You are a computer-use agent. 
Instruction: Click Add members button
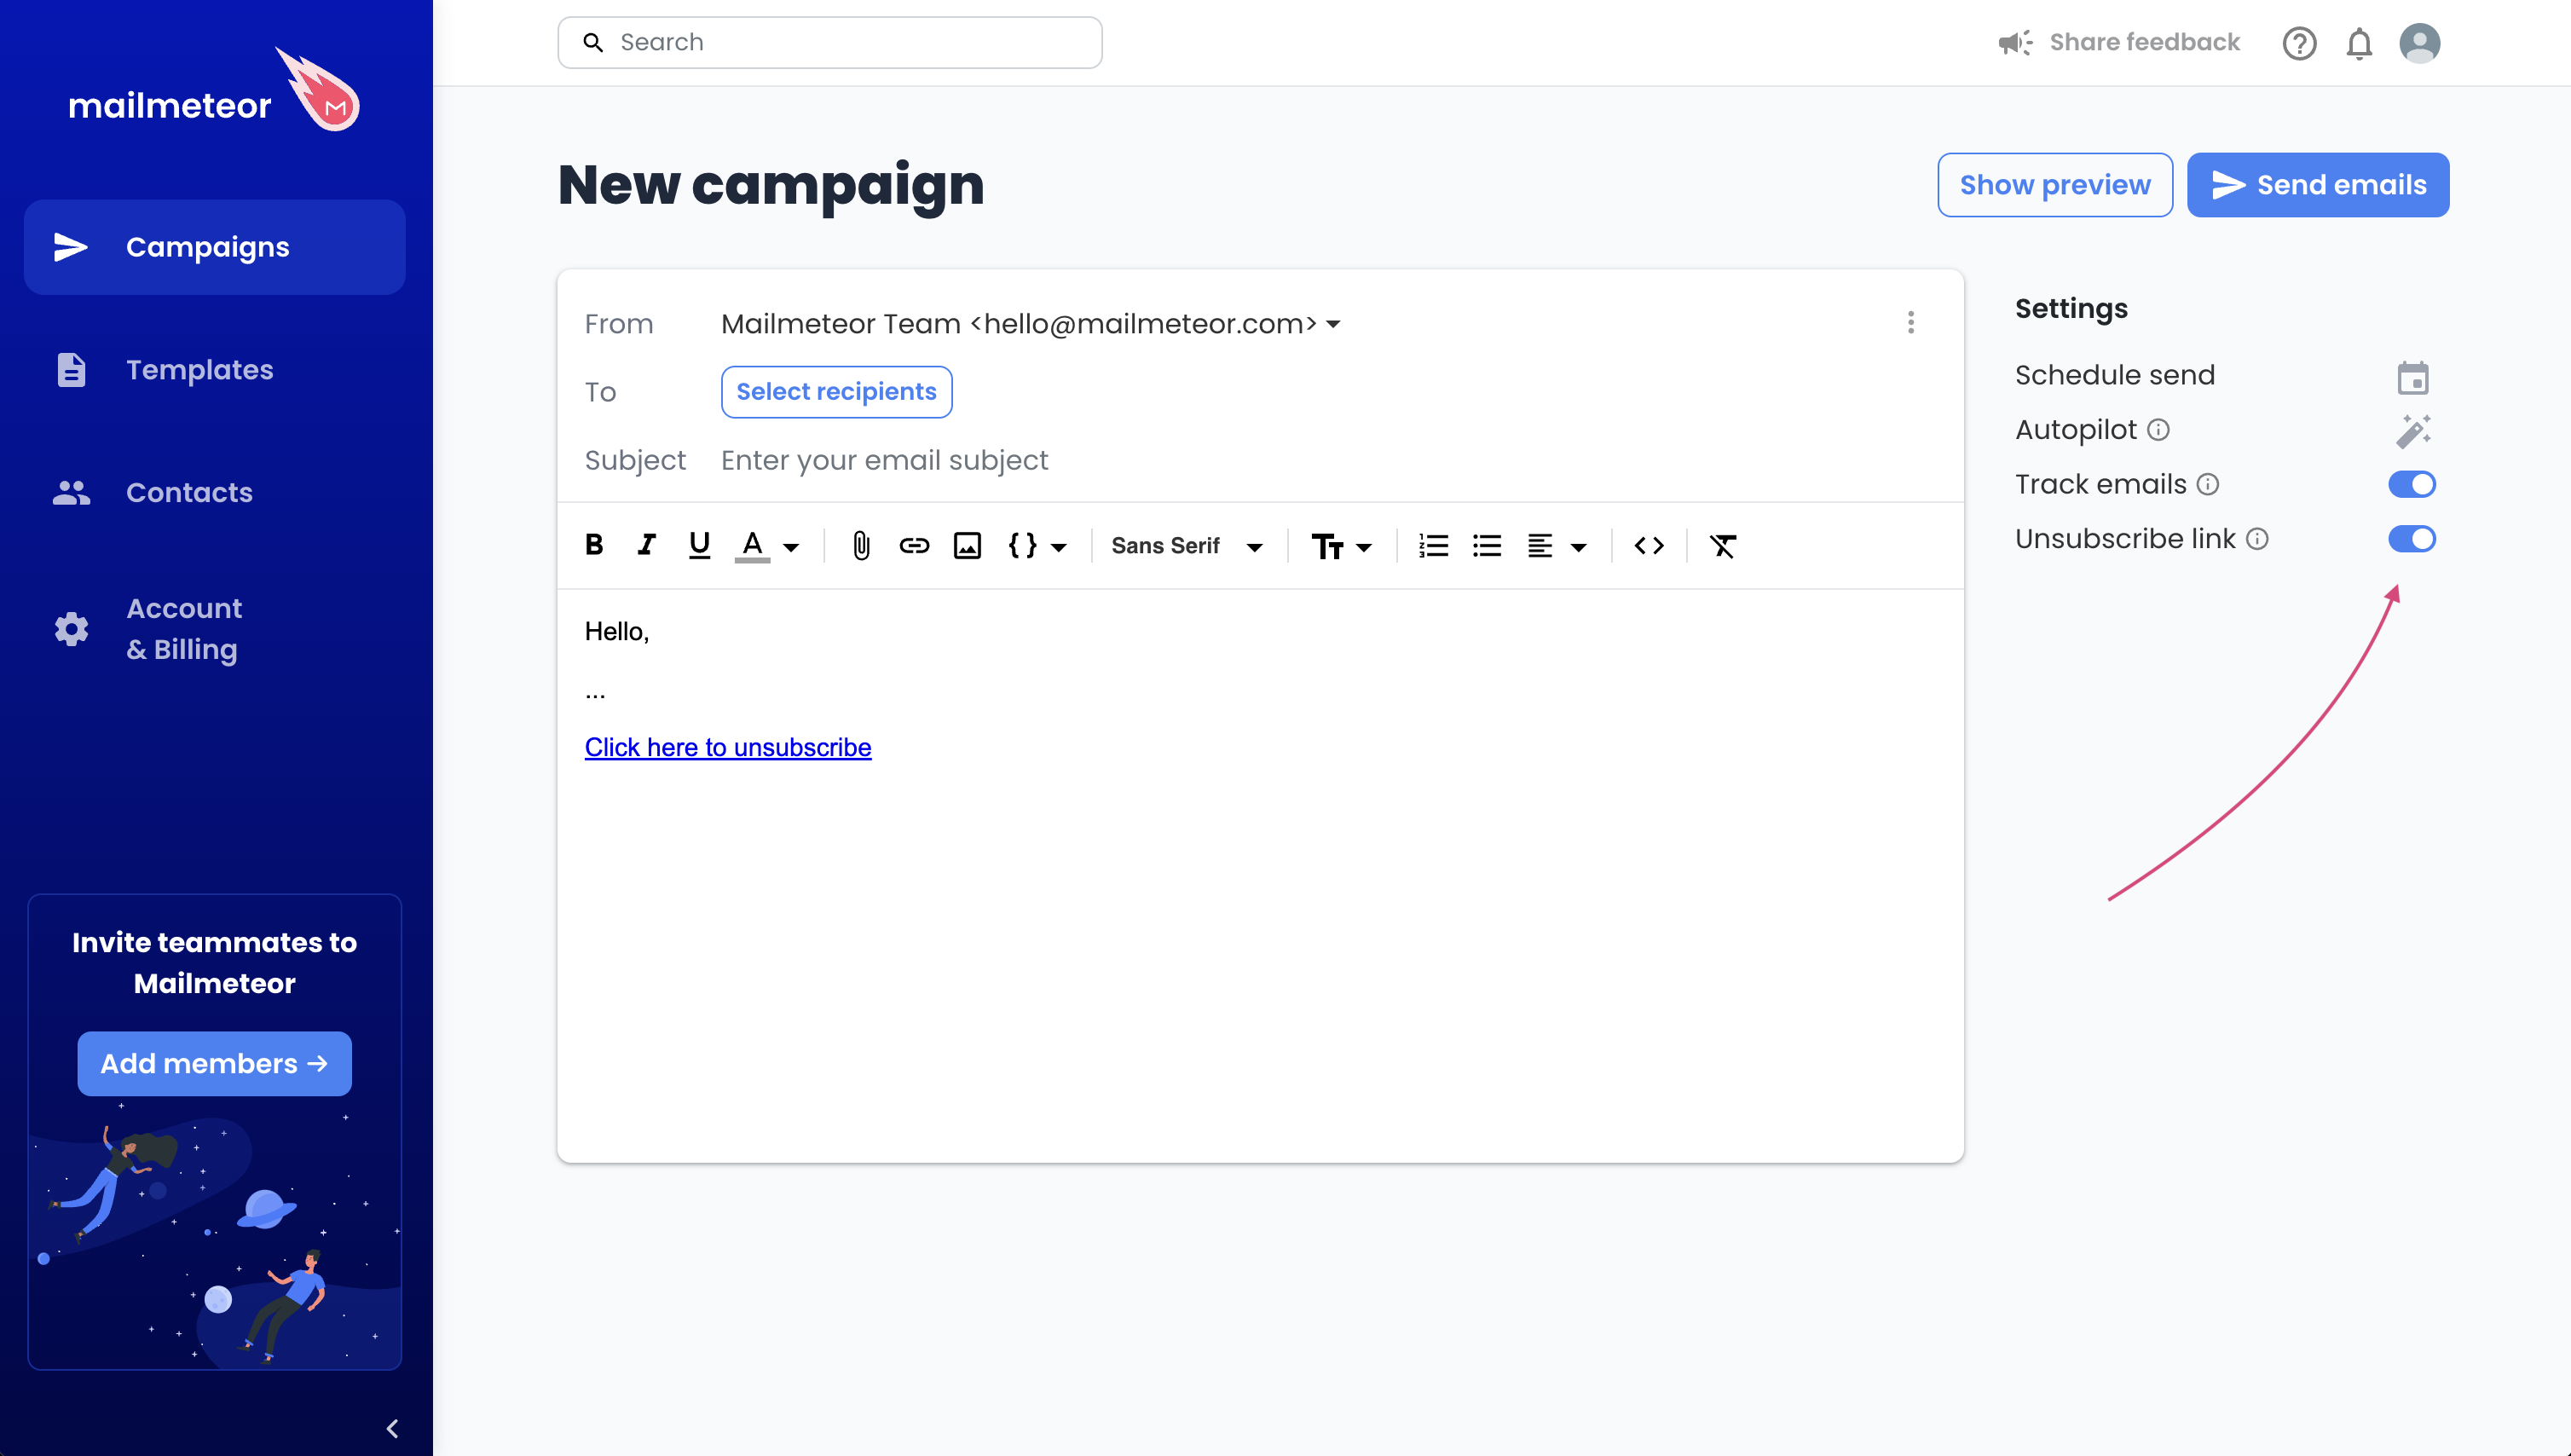tap(214, 1063)
